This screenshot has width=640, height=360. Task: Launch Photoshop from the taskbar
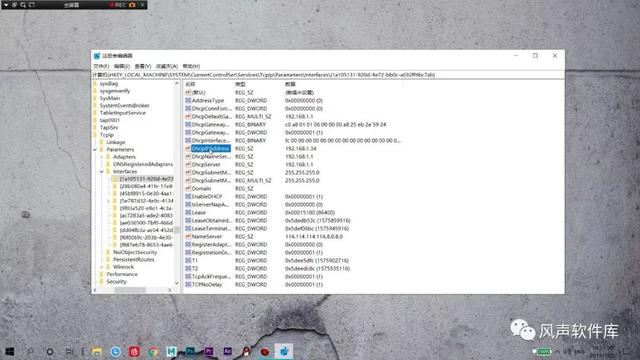point(190,351)
